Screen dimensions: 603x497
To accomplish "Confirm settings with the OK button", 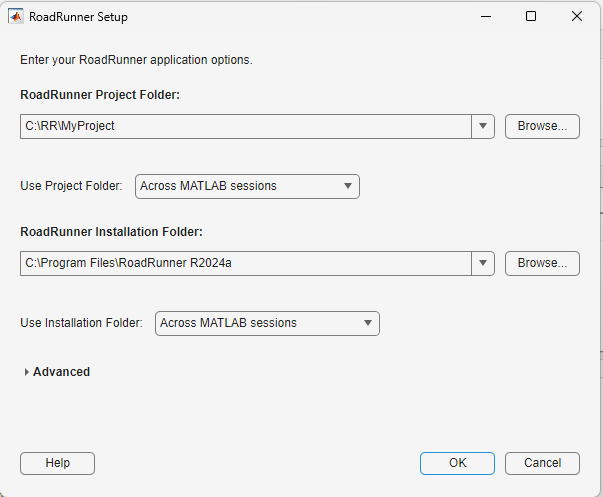I will coord(457,463).
